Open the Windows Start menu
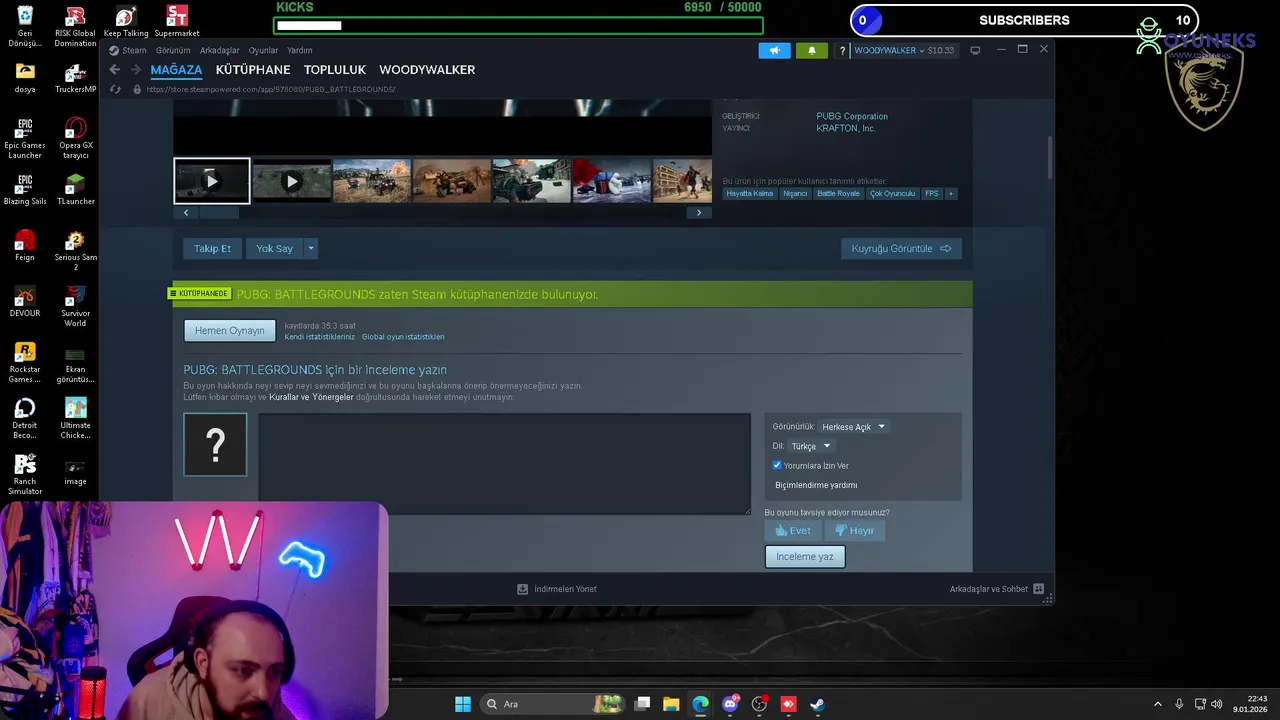1280x720 pixels. [463, 704]
